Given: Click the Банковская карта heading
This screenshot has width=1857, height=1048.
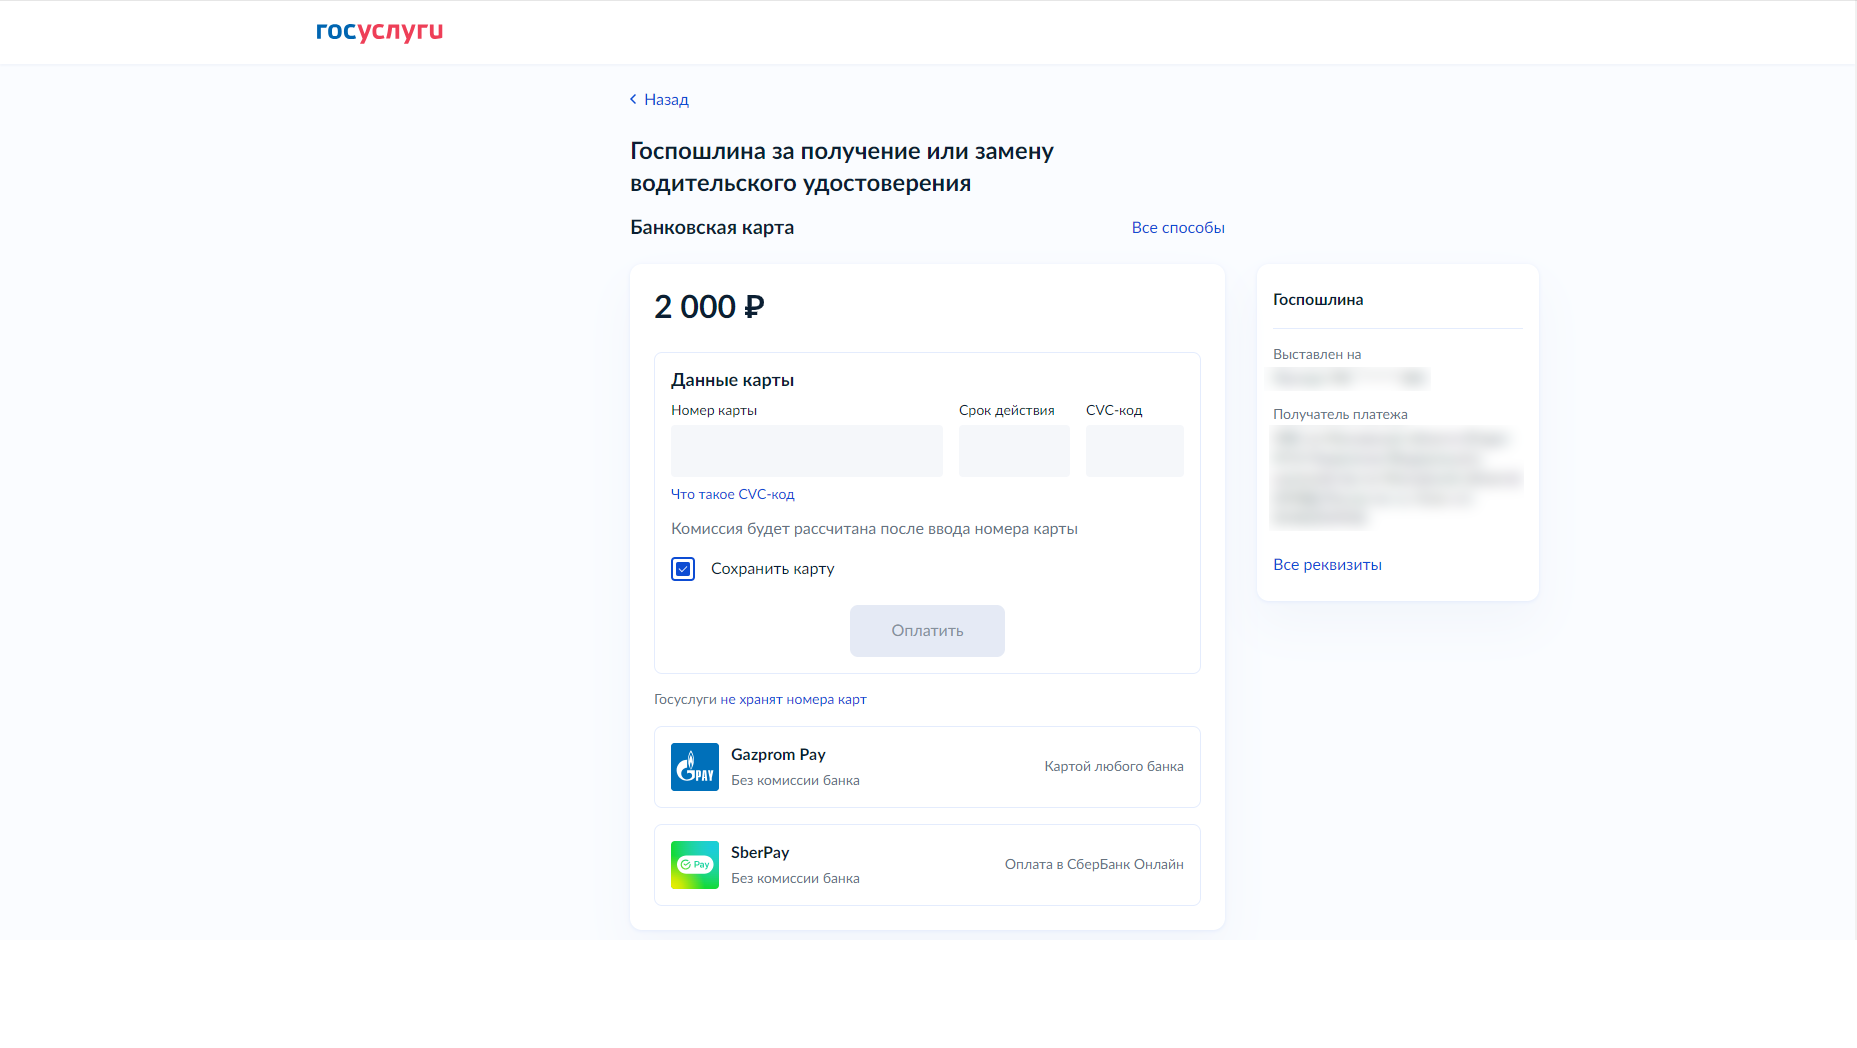Looking at the screenshot, I should click(712, 227).
